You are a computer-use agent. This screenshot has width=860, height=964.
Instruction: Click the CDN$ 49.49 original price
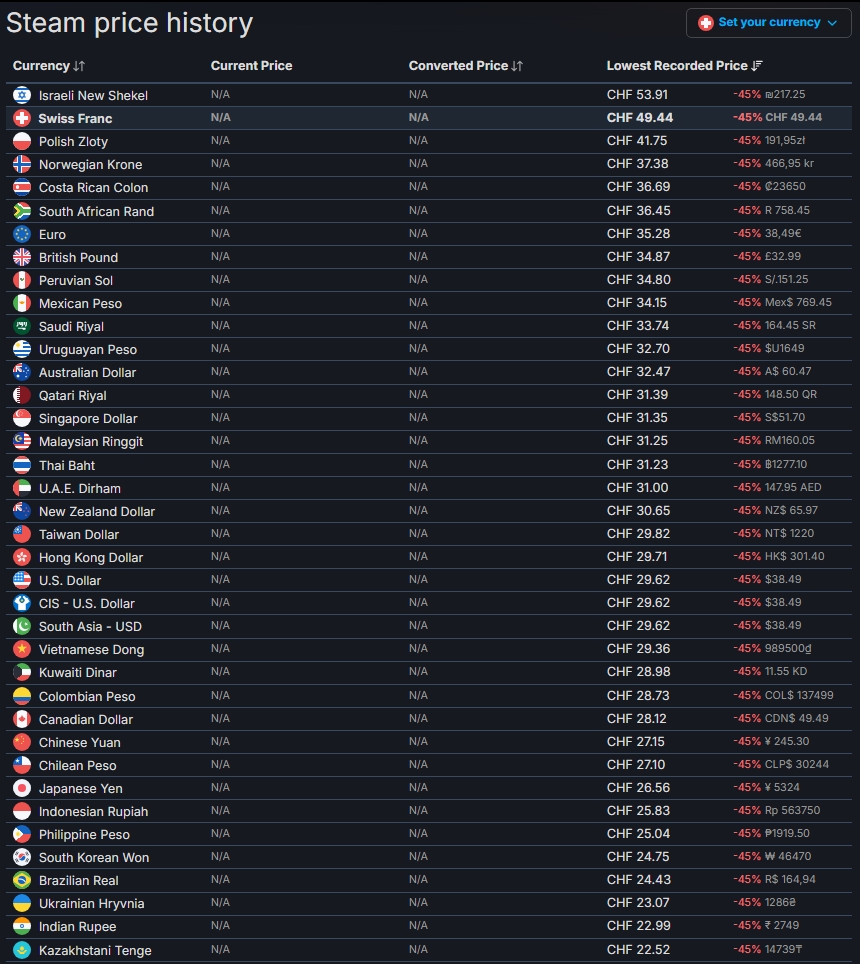tap(797, 719)
